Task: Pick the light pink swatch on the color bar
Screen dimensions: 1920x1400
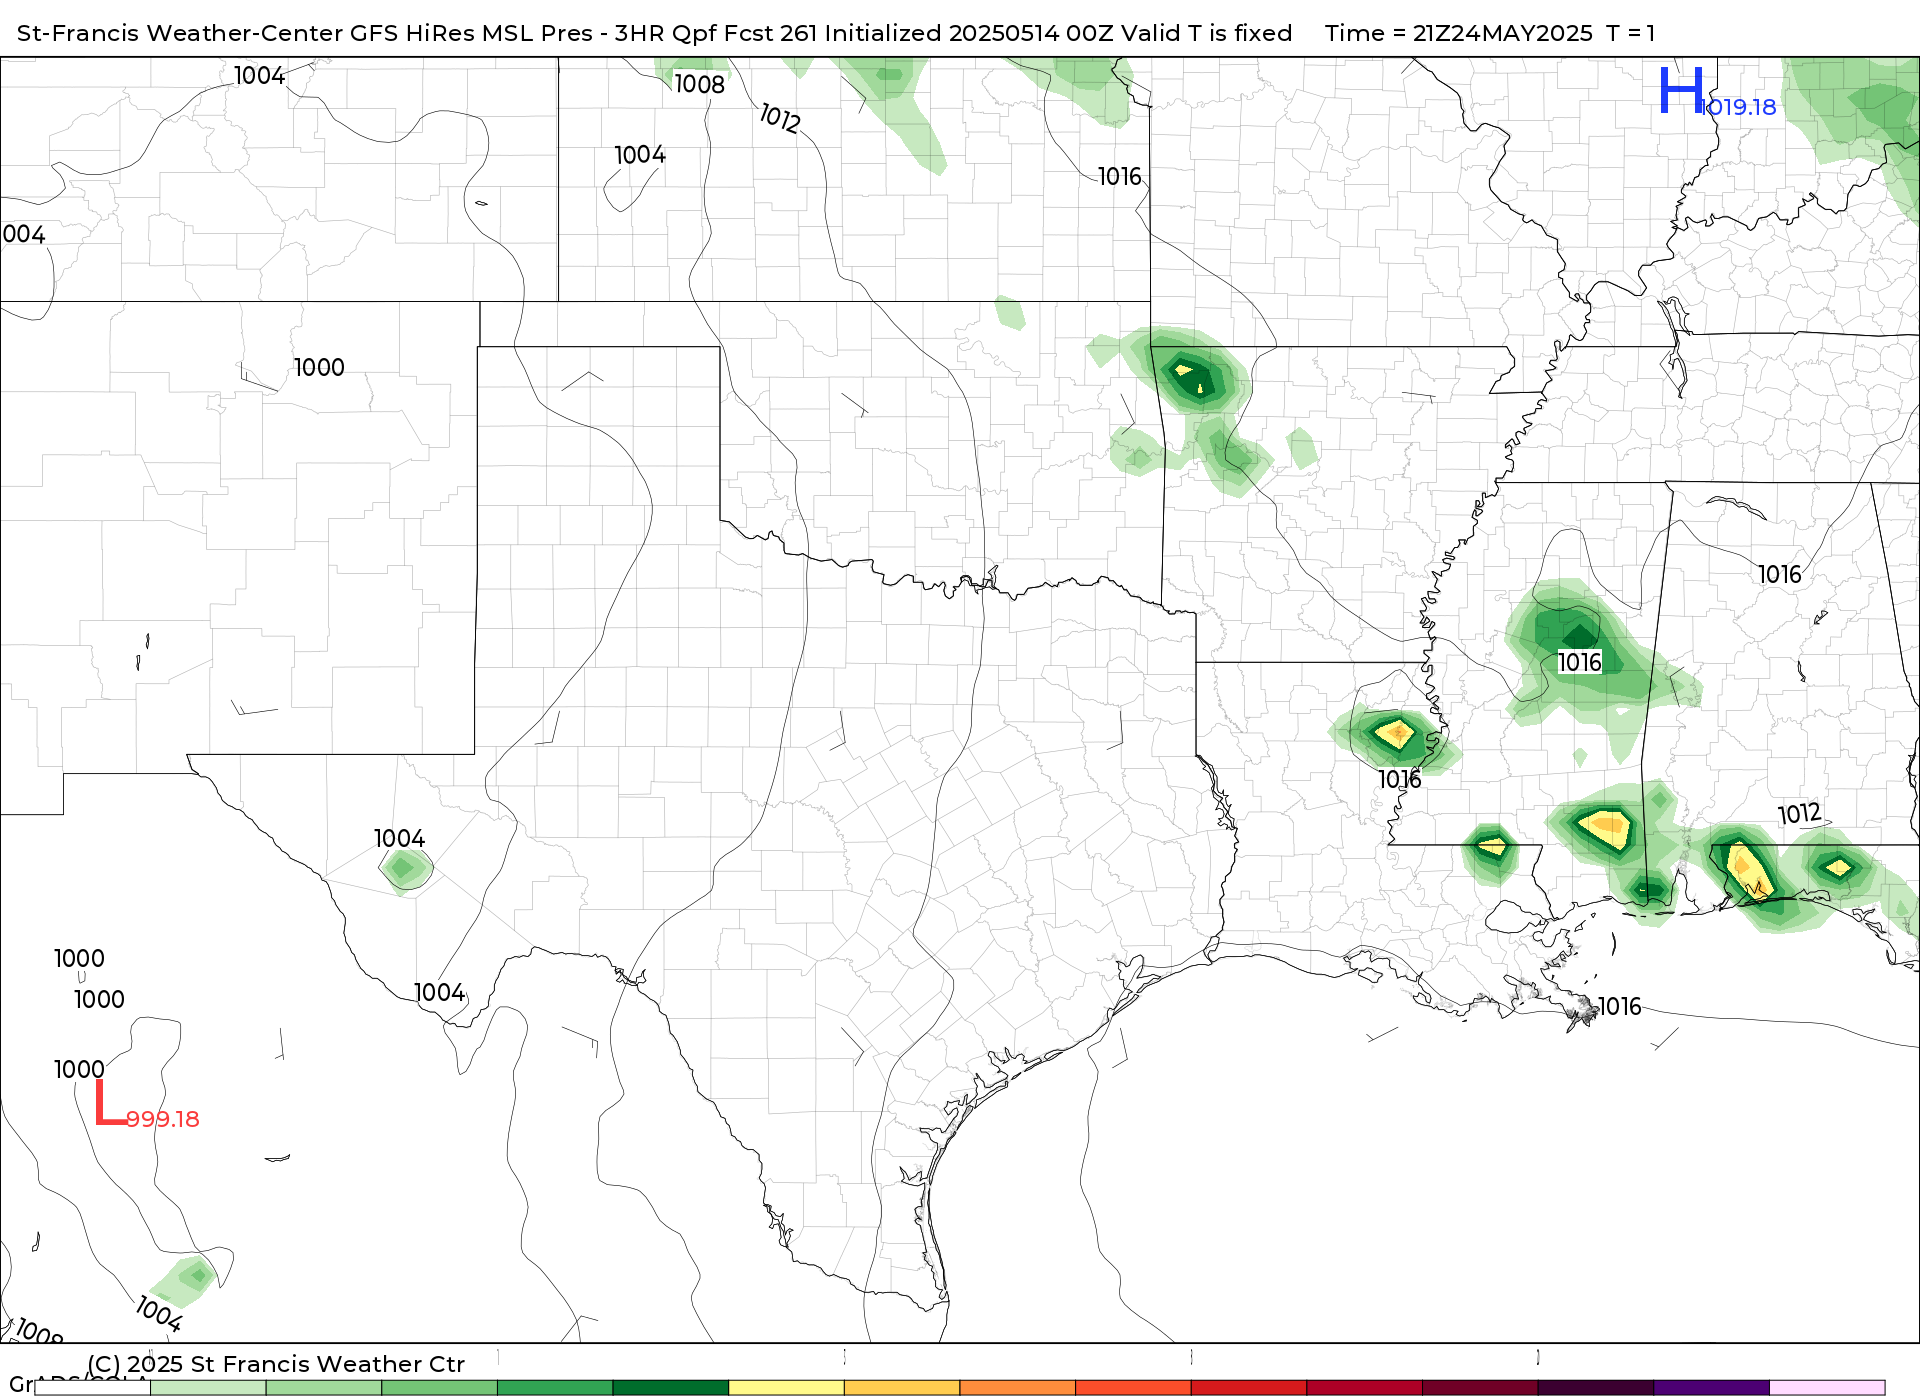Action: pyautogui.click(x=1828, y=1388)
